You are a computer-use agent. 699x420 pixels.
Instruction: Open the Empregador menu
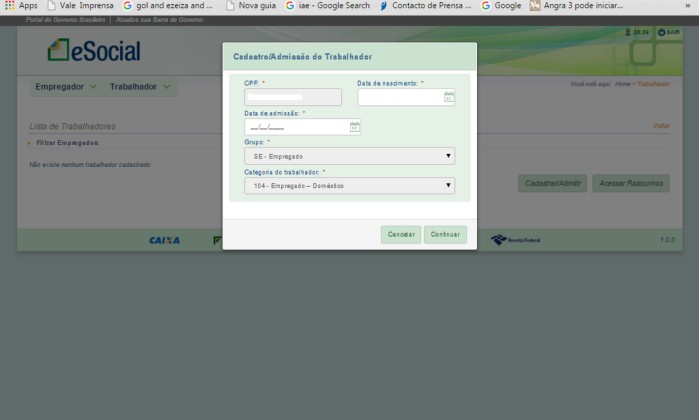[x=66, y=87]
